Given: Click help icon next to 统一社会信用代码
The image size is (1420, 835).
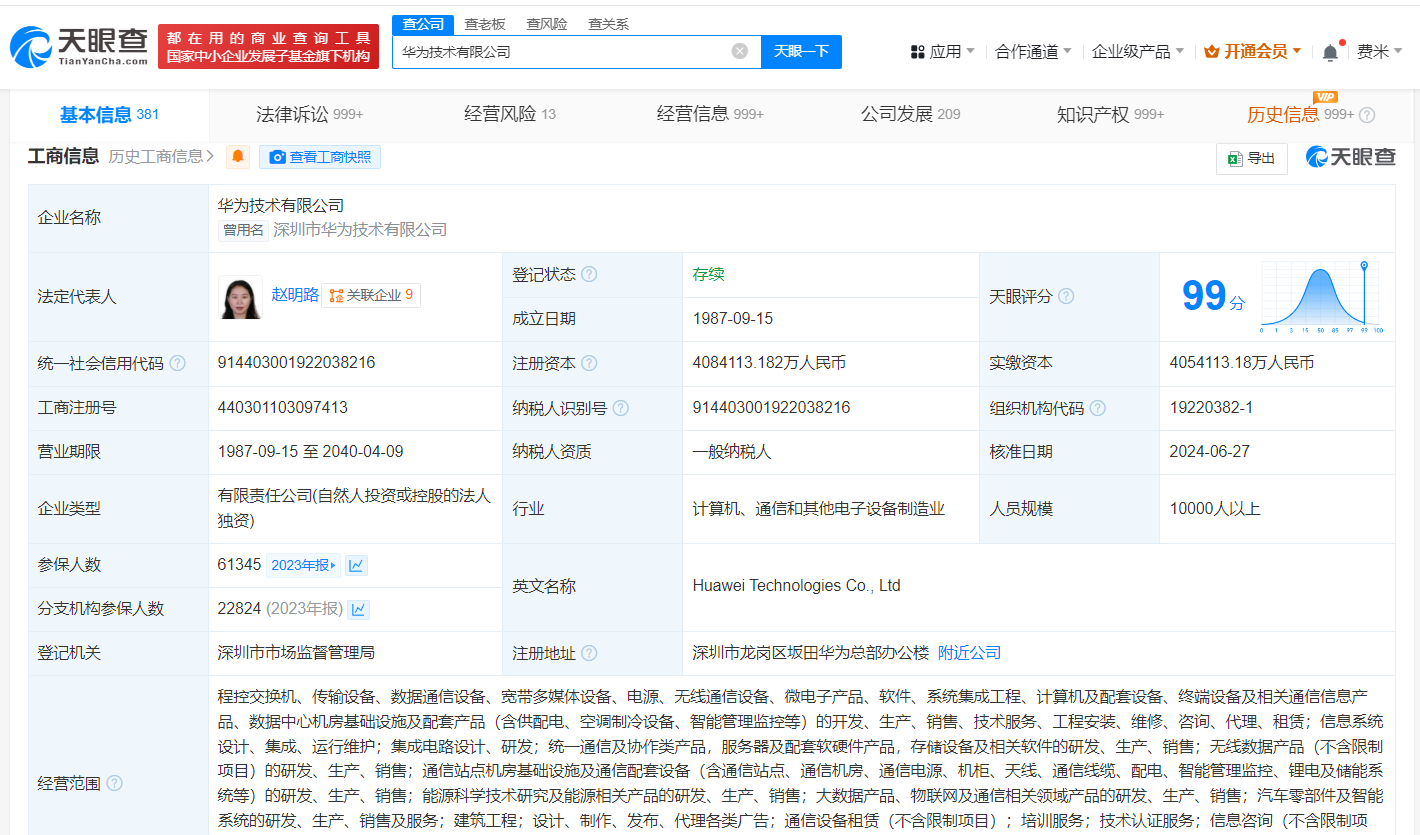Looking at the screenshot, I should point(178,363).
